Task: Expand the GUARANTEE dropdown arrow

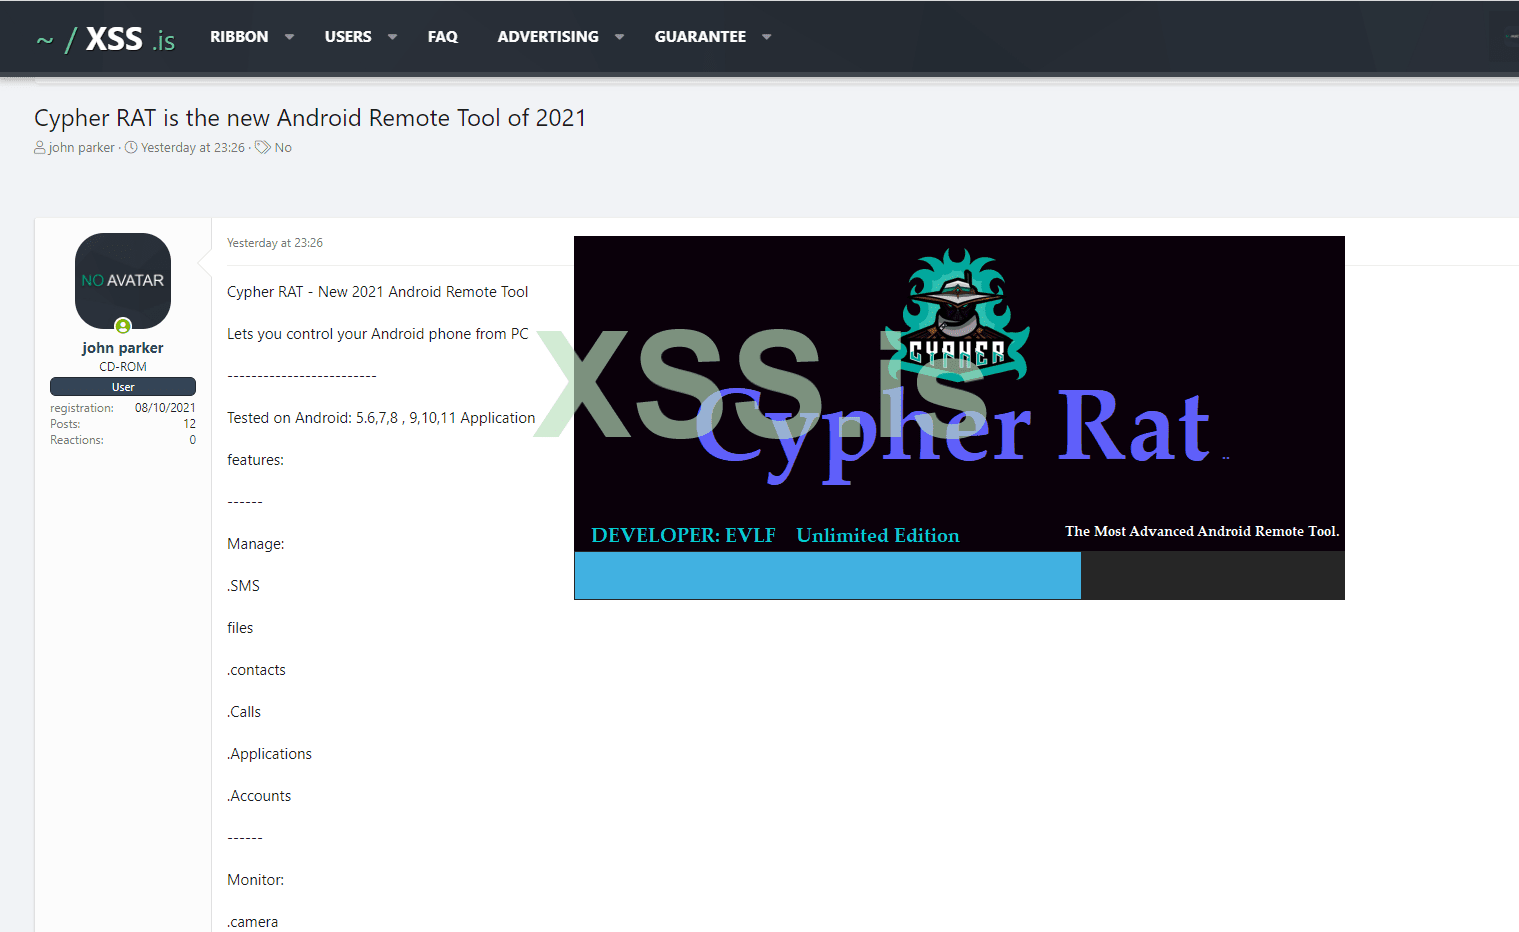Action: pyautogui.click(x=766, y=37)
